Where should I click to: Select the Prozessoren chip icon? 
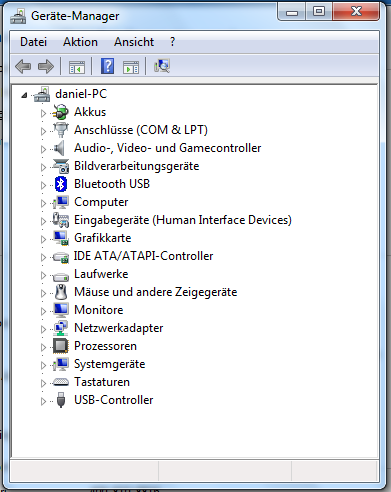pos(61,346)
